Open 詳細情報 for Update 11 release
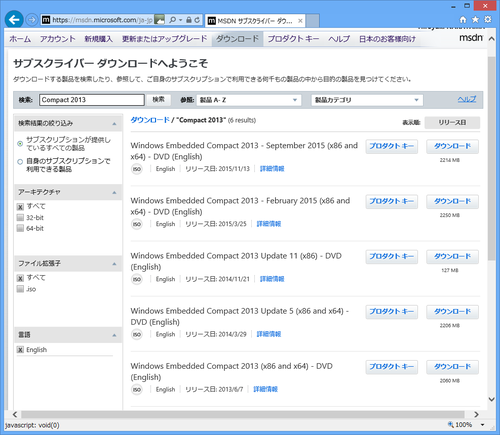Image resolution: width=500 pixels, height=435 pixels. [272, 279]
